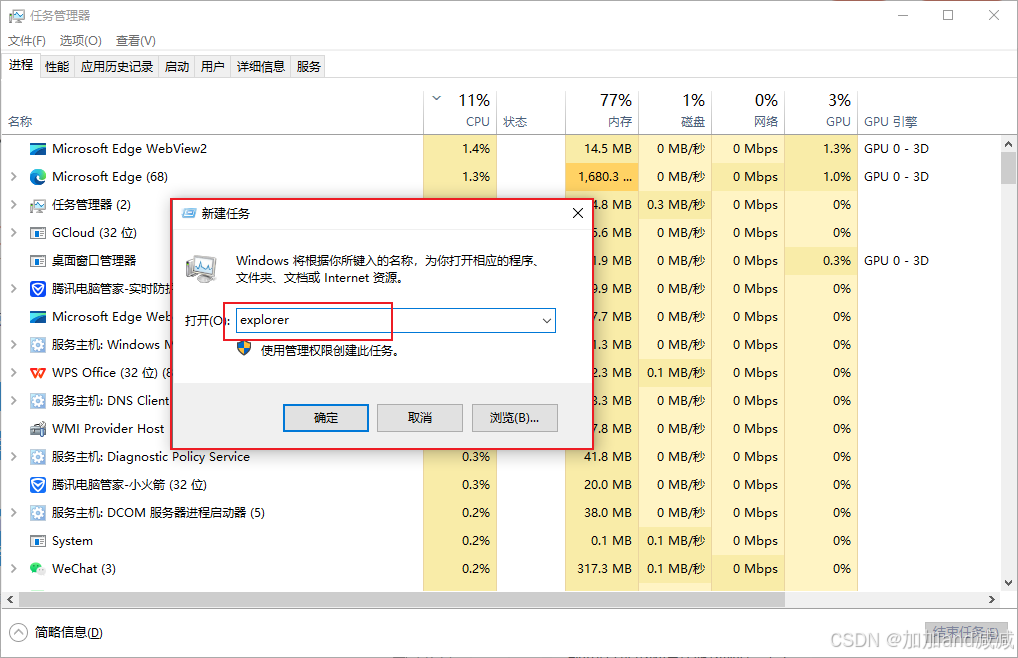Screen dimensions: 1018x658
Task: Cancel the new task with 取消
Action: [420, 418]
